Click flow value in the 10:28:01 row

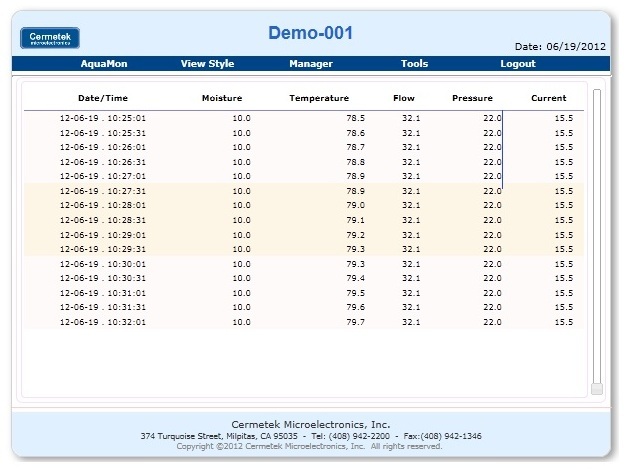tap(411, 206)
